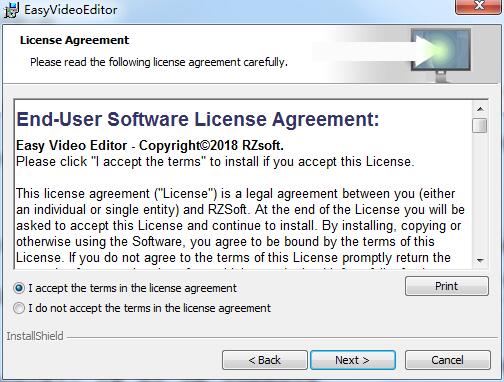Choose the "I do not accept the terms" radio button
Image resolution: width=504 pixels, height=382 pixels.
19,308
